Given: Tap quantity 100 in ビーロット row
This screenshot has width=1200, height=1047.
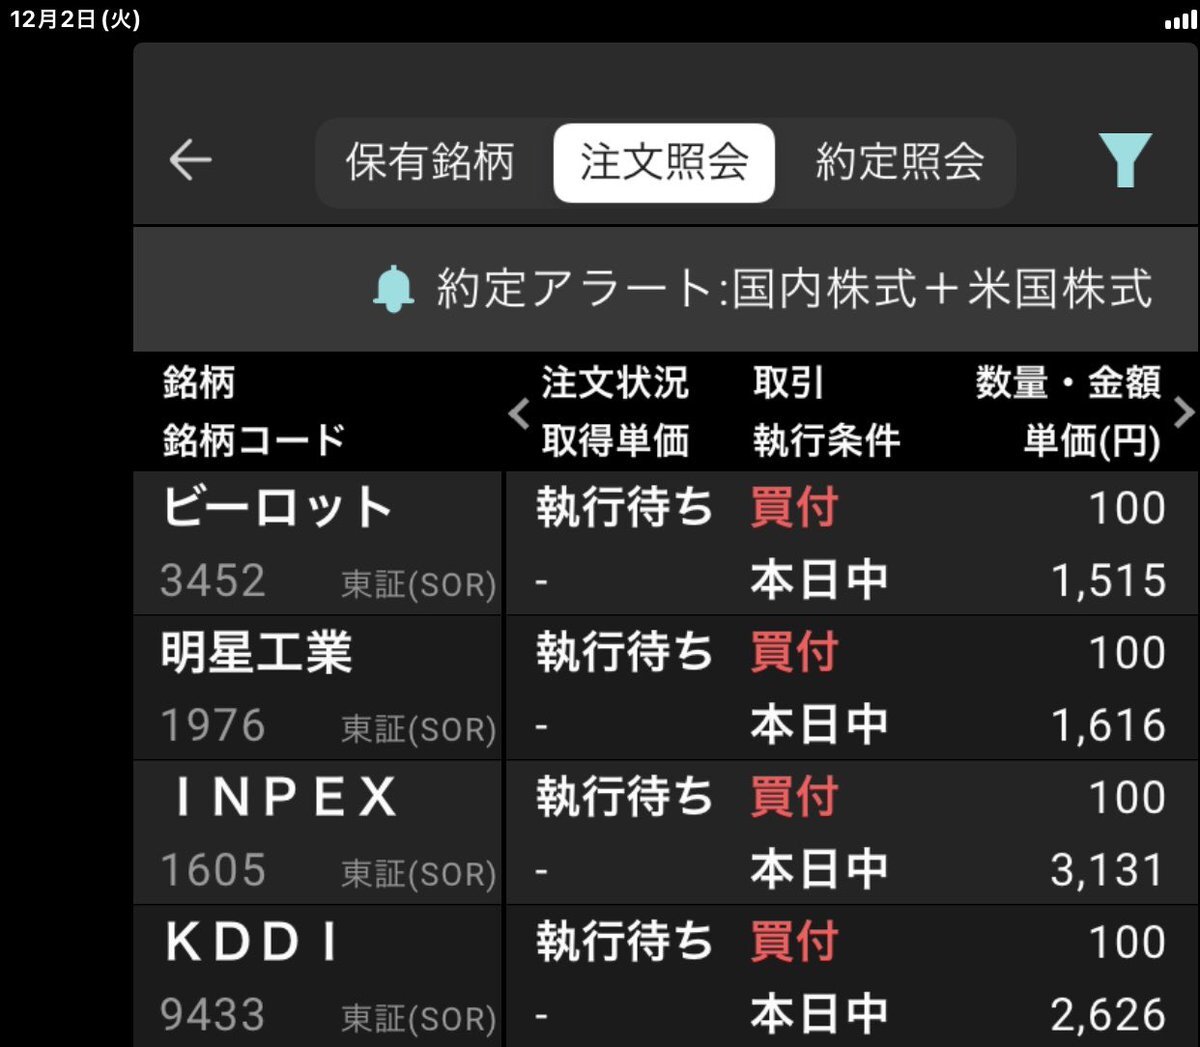Looking at the screenshot, I should click(x=1127, y=508).
